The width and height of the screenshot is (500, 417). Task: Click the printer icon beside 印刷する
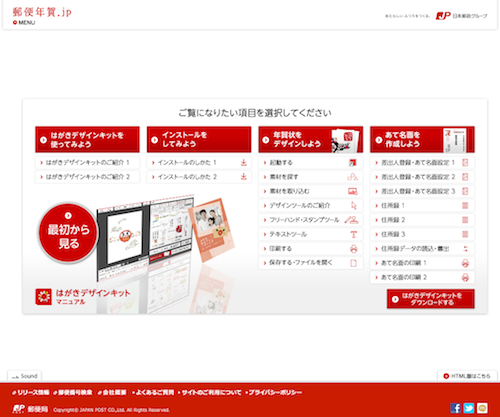coord(354,249)
